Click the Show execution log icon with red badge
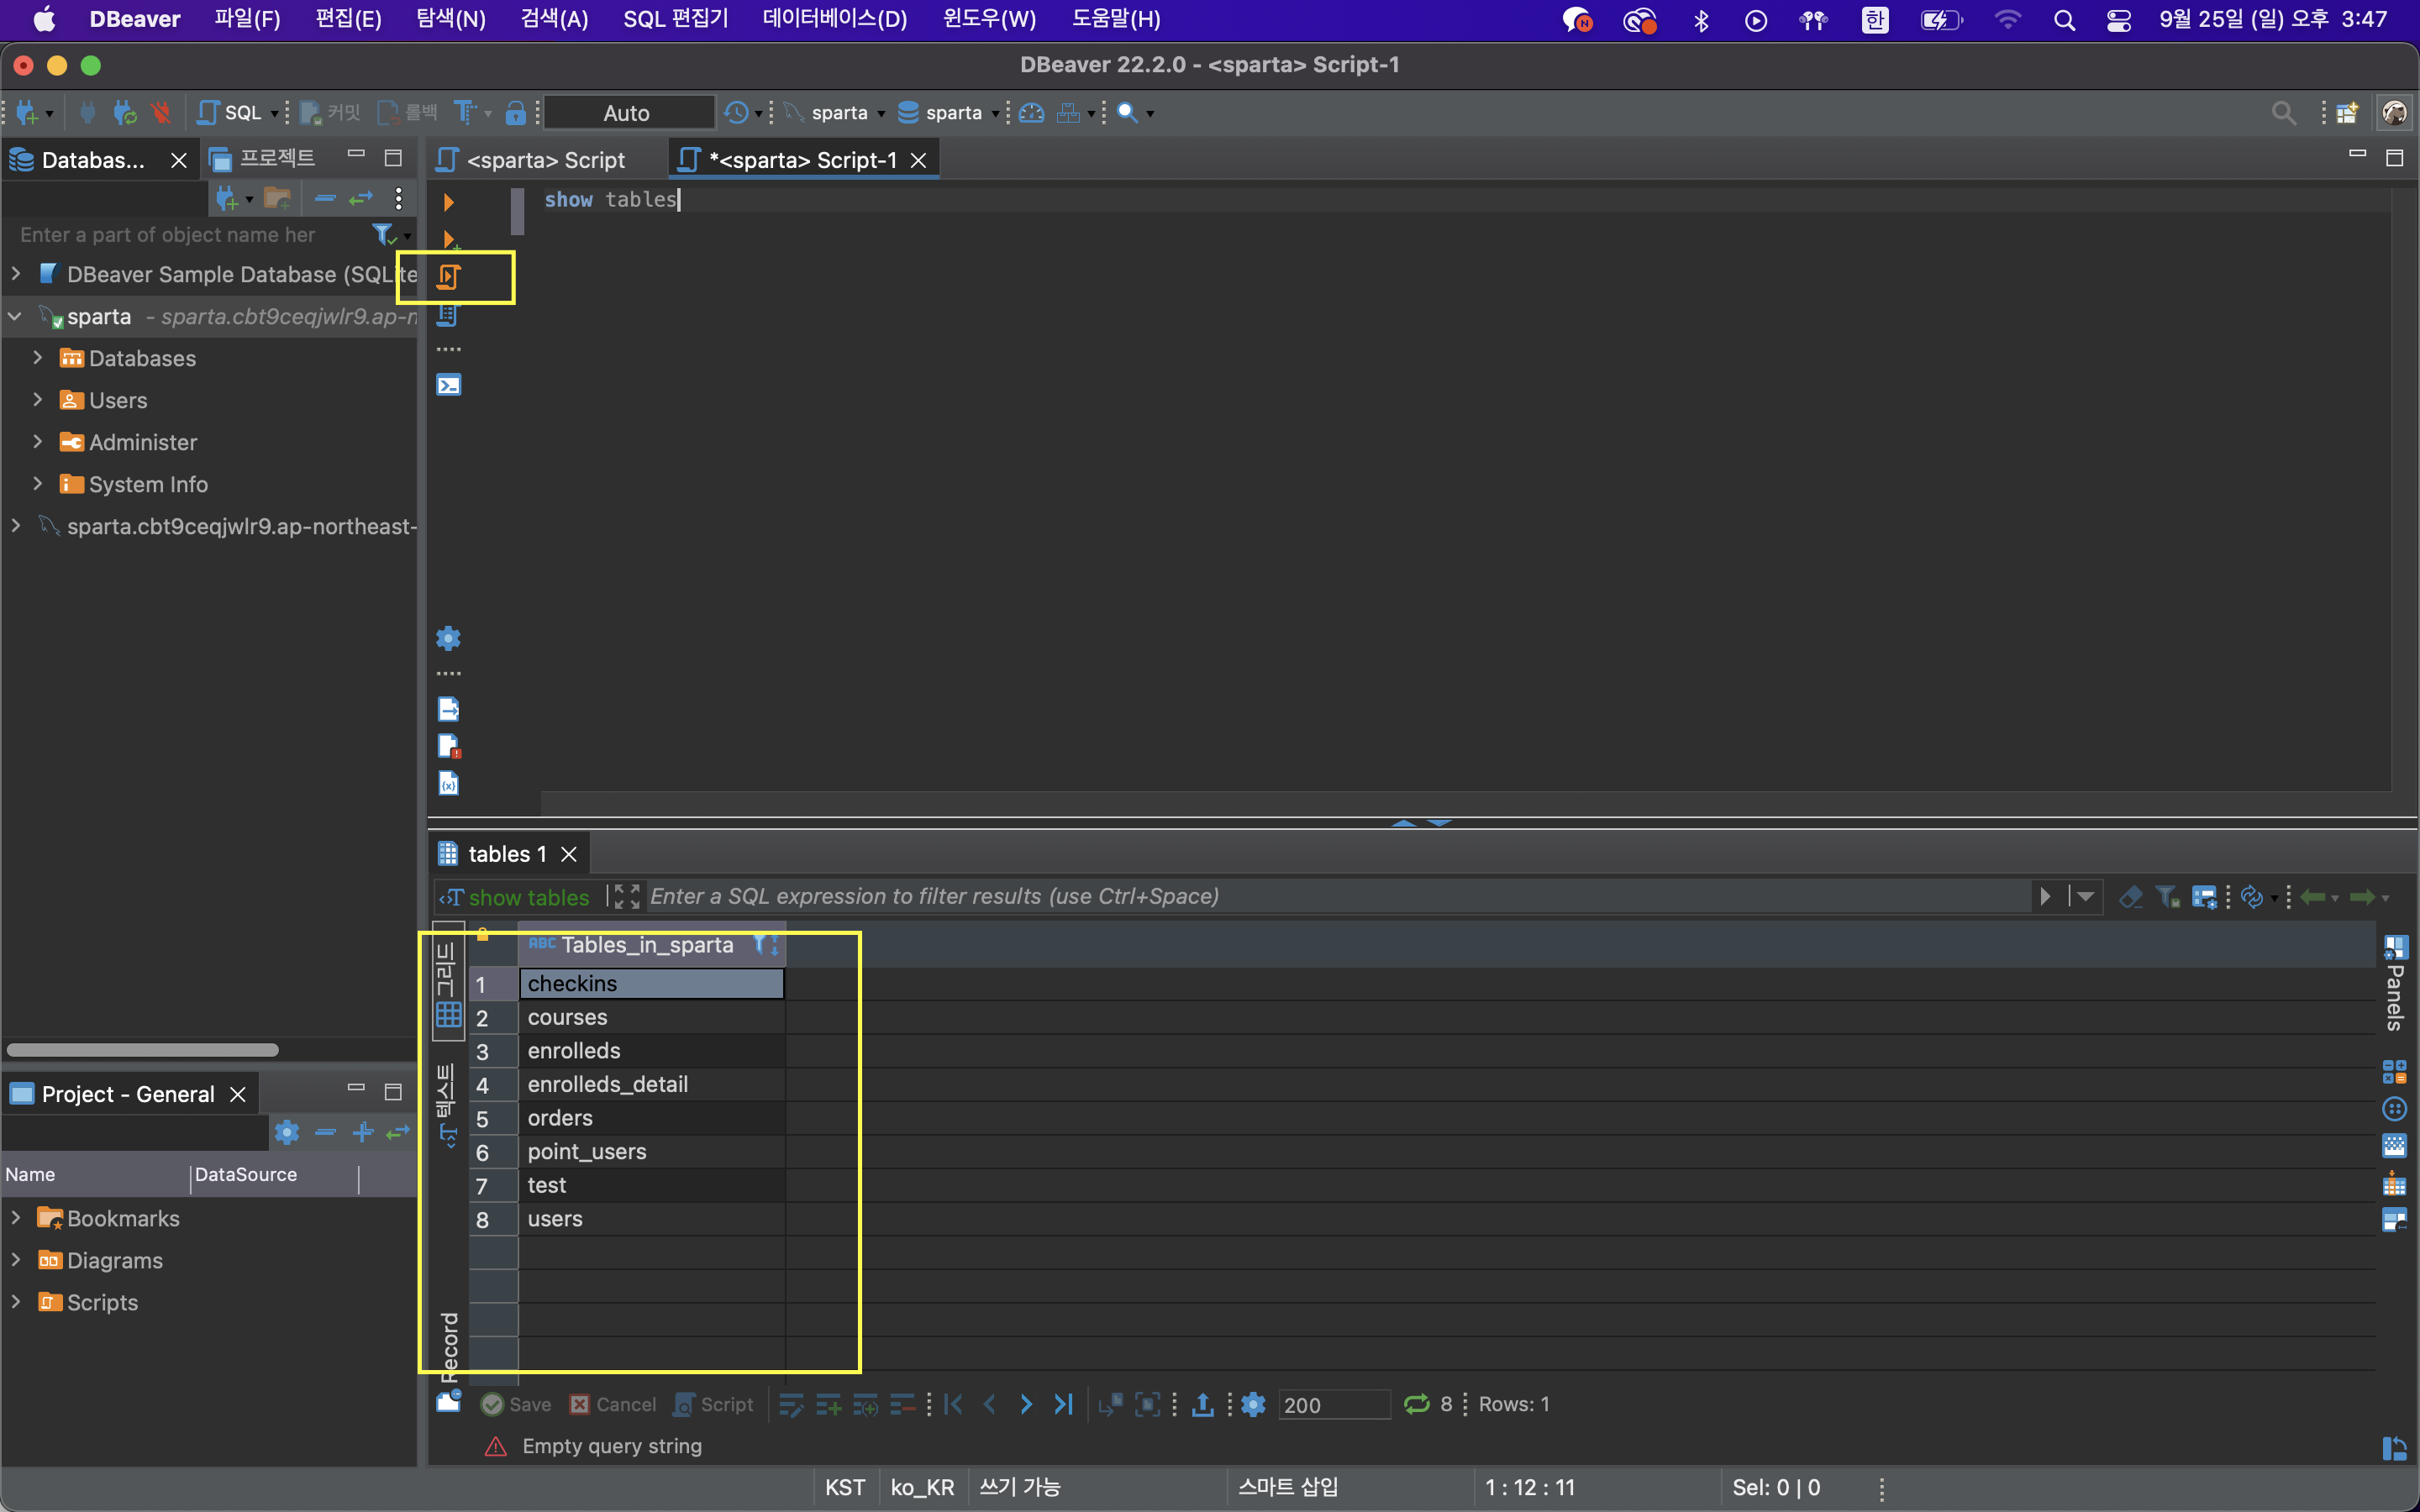Viewport: 2420px width, 1512px height. pos(449,746)
